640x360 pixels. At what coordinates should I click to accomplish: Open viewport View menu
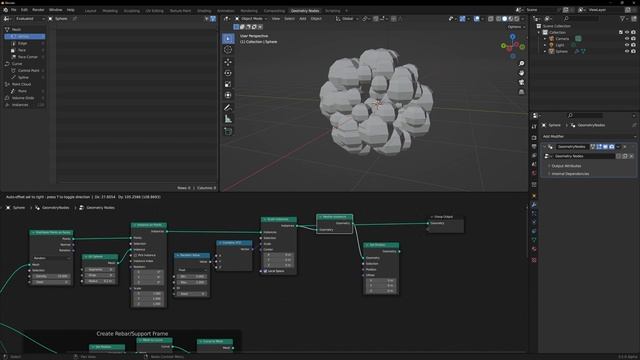[276, 19]
